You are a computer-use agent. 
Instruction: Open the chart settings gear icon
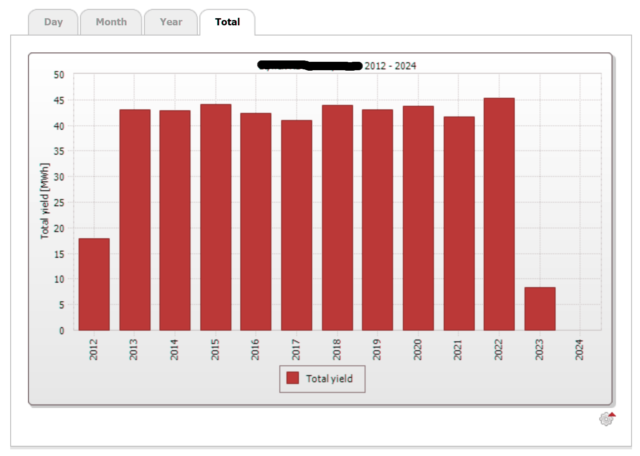tap(606, 419)
